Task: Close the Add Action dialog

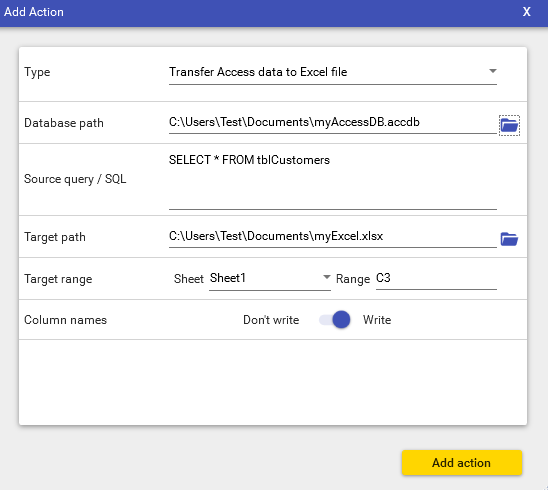Action: pyautogui.click(x=527, y=12)
